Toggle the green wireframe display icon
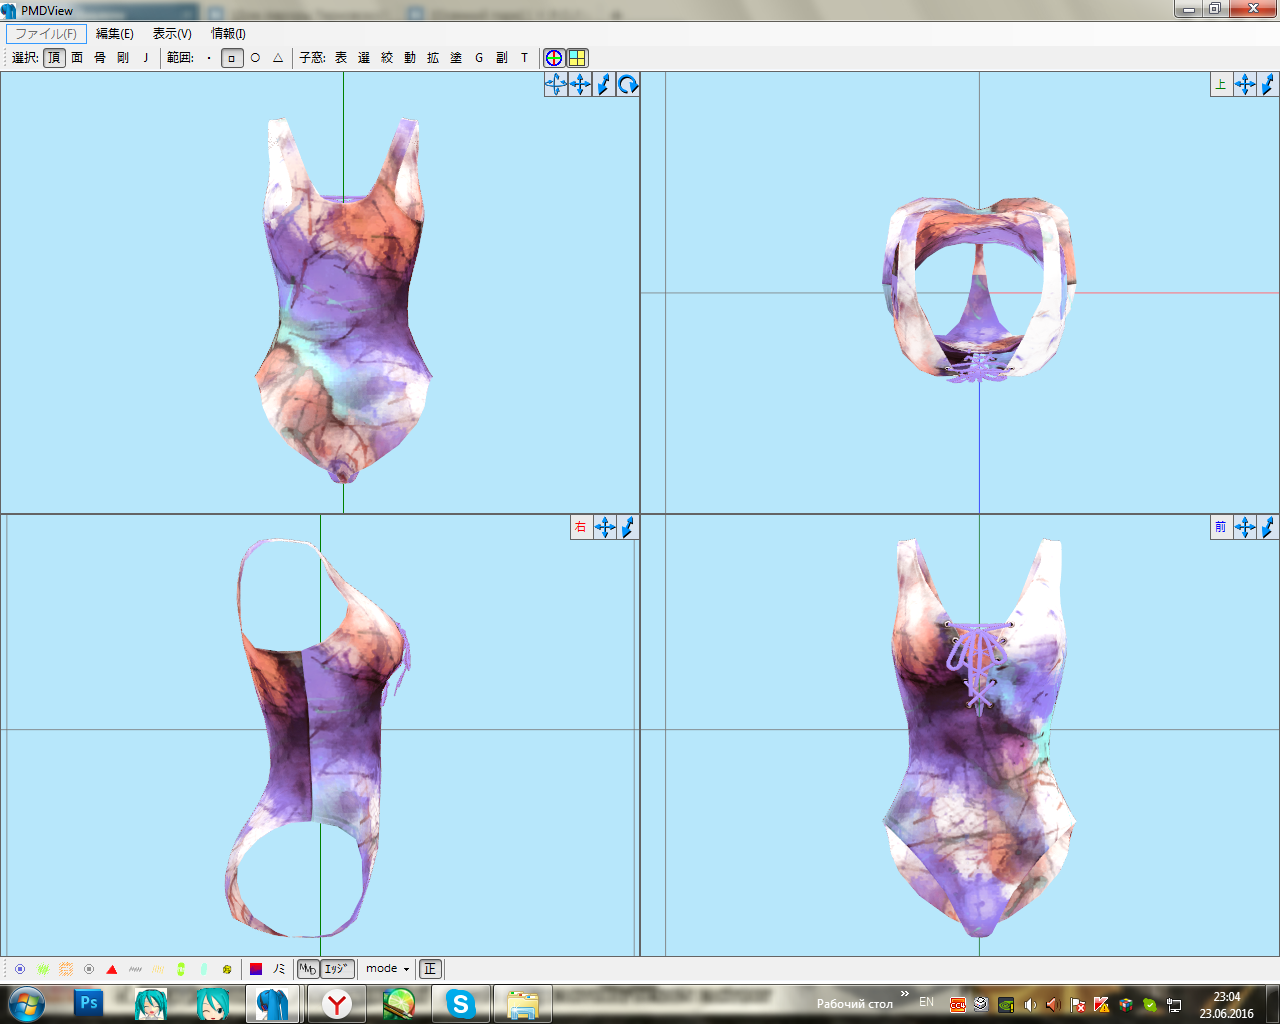Screen dimensions: 1280x1024 43,969
